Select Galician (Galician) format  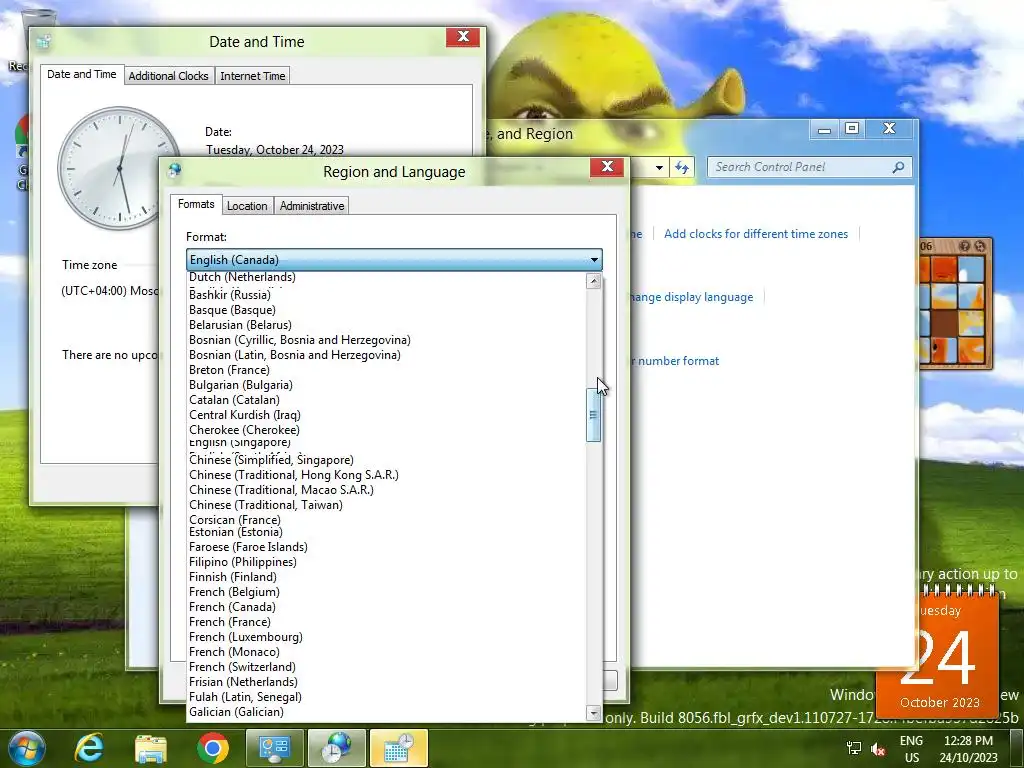[236, 712]
